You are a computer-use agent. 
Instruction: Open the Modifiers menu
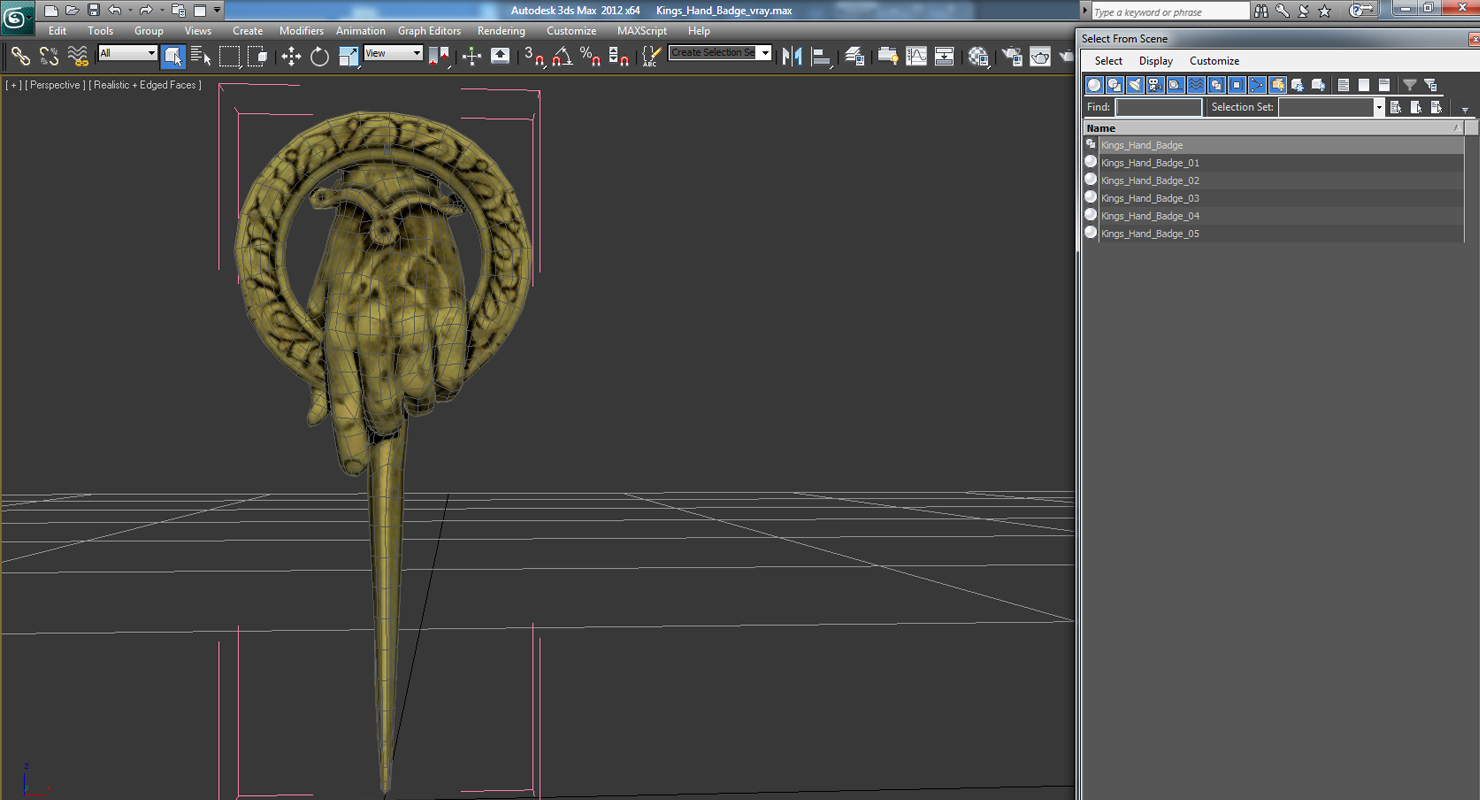pyautogui.click(x=301, y=31)
